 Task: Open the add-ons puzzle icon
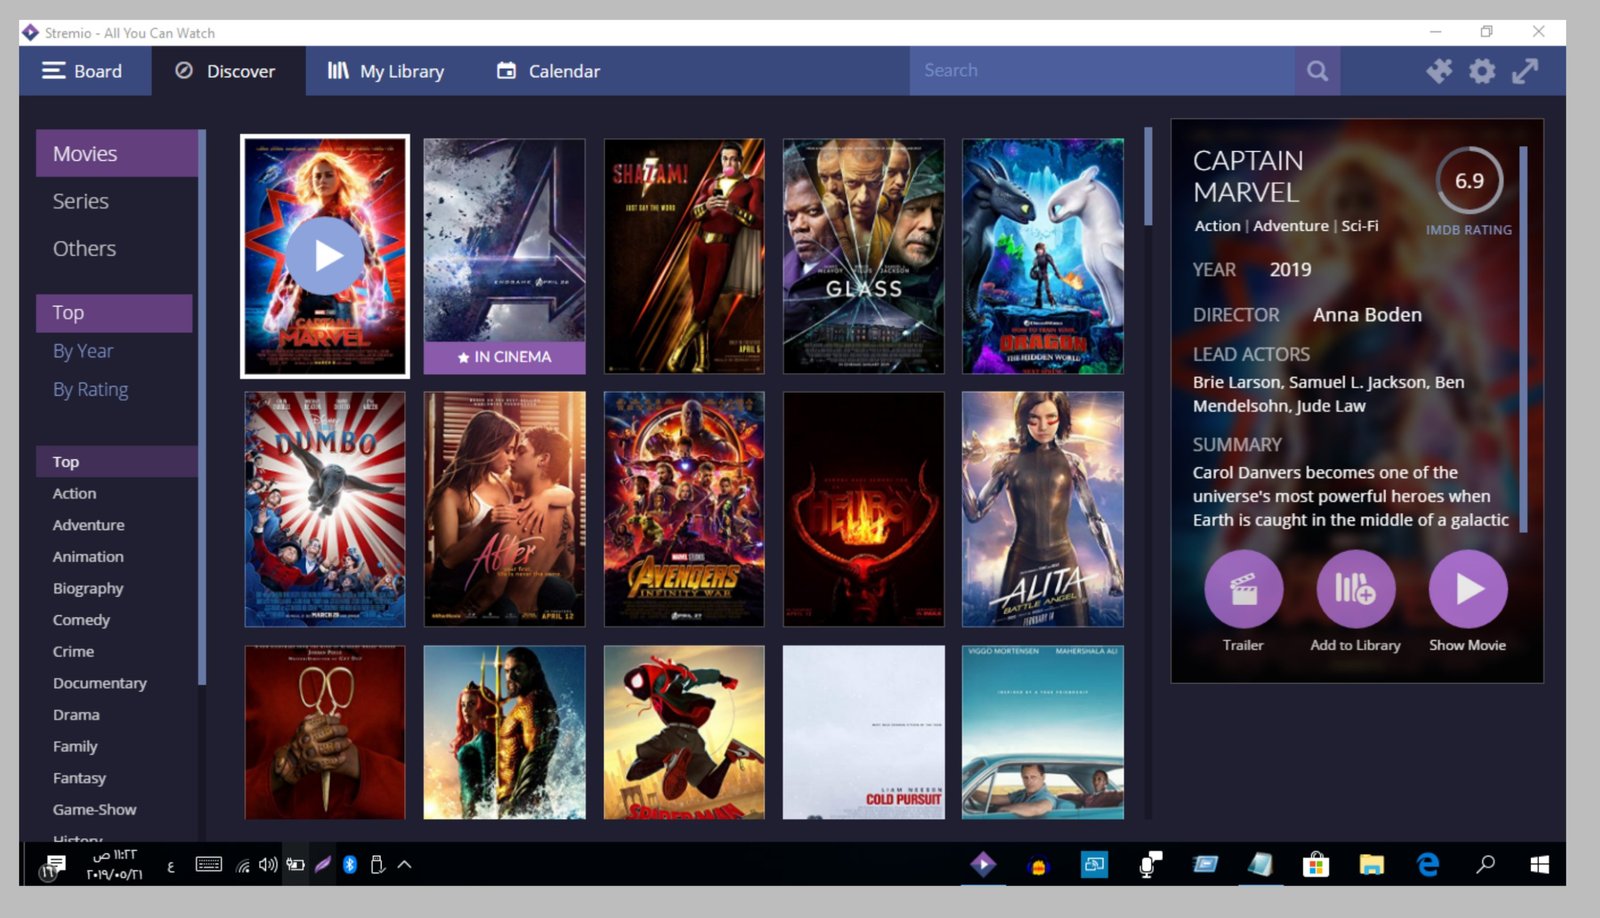click(1439, 71)
